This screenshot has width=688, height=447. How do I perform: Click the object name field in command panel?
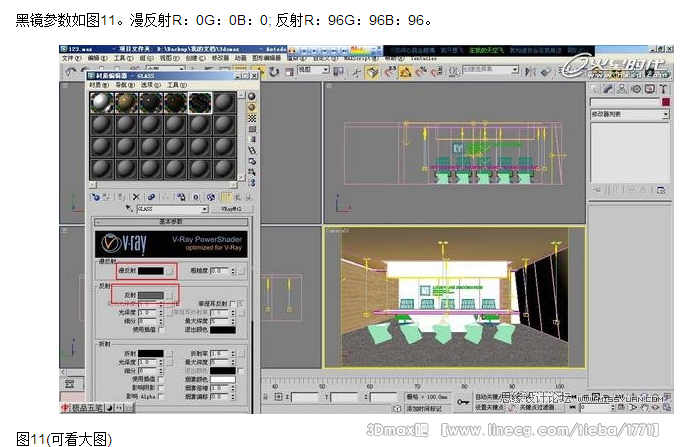[625, 102]
